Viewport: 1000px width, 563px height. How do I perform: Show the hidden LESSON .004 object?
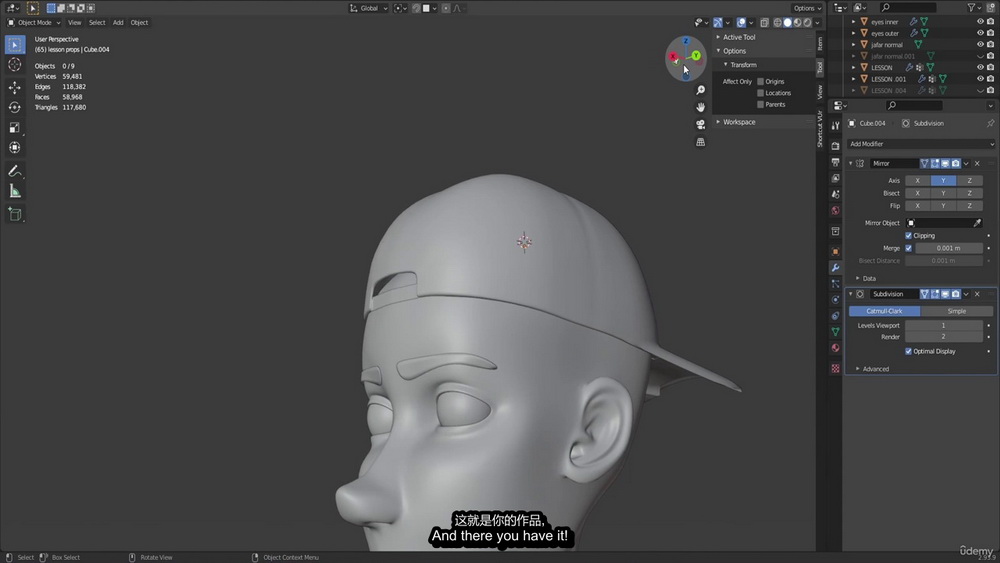click(x=980, y=91)
